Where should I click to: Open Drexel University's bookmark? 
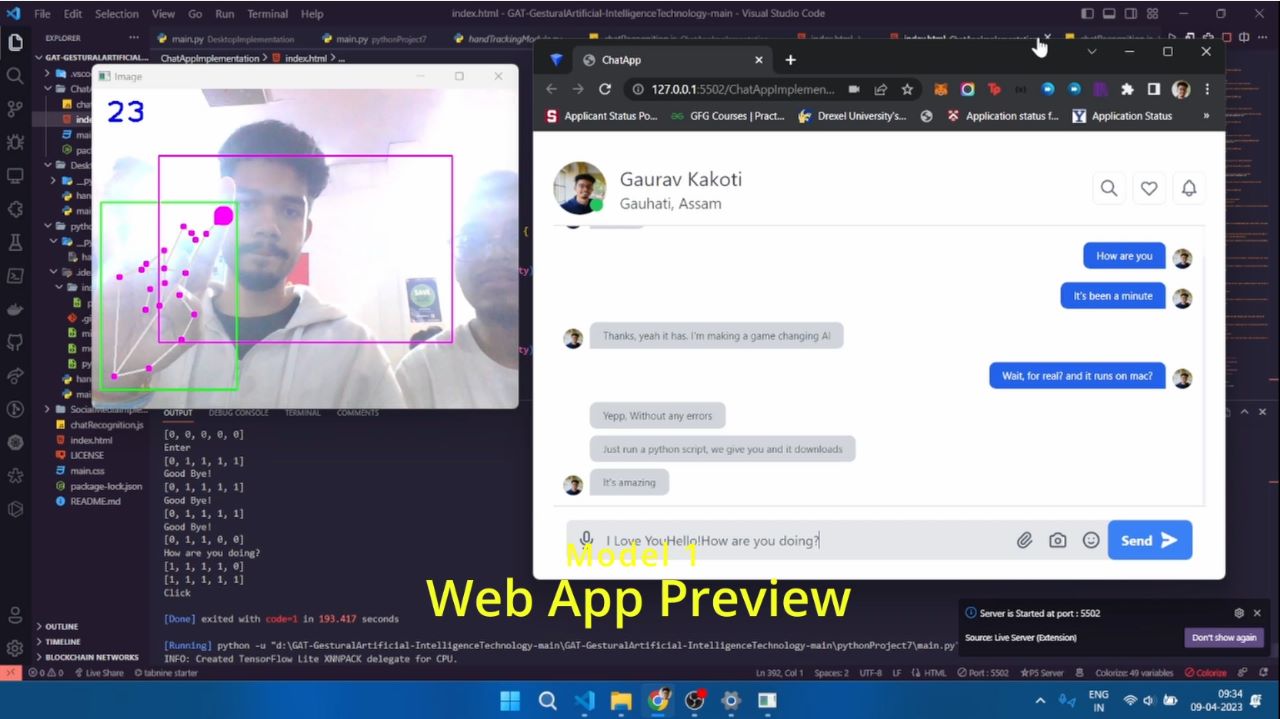tap(852, 116)
